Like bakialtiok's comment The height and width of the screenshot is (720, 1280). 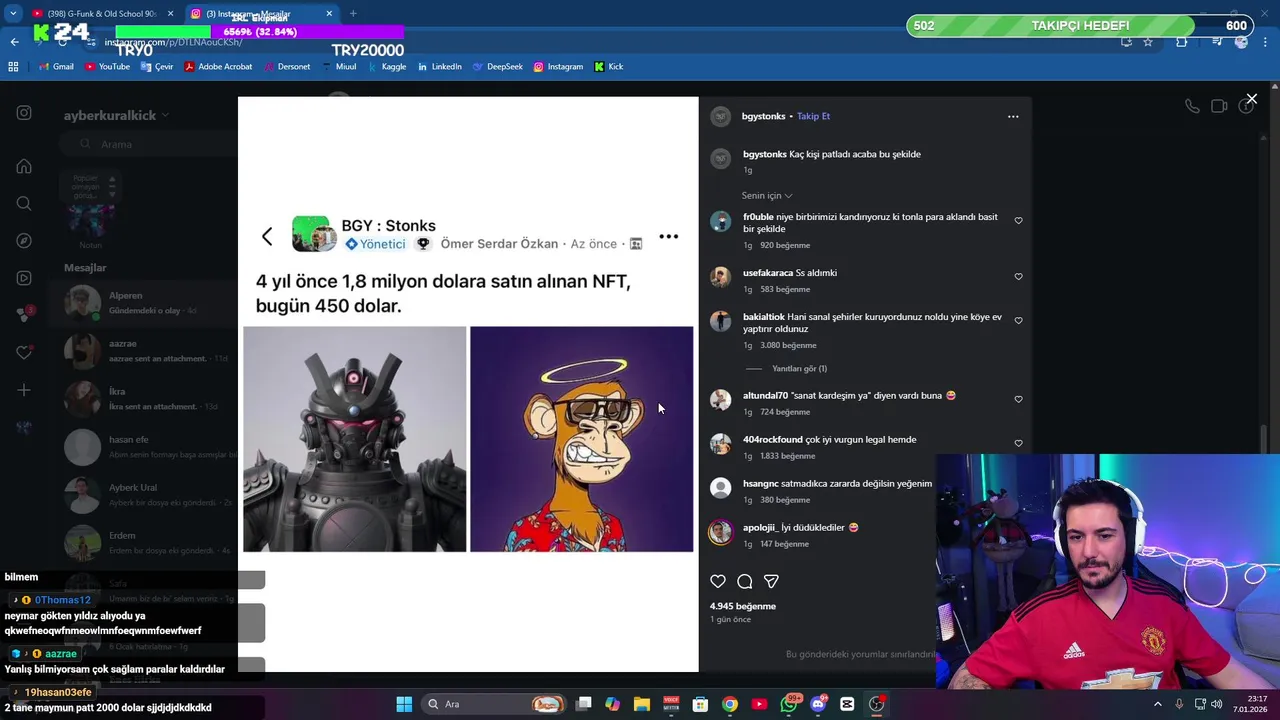click(1018, 320)
